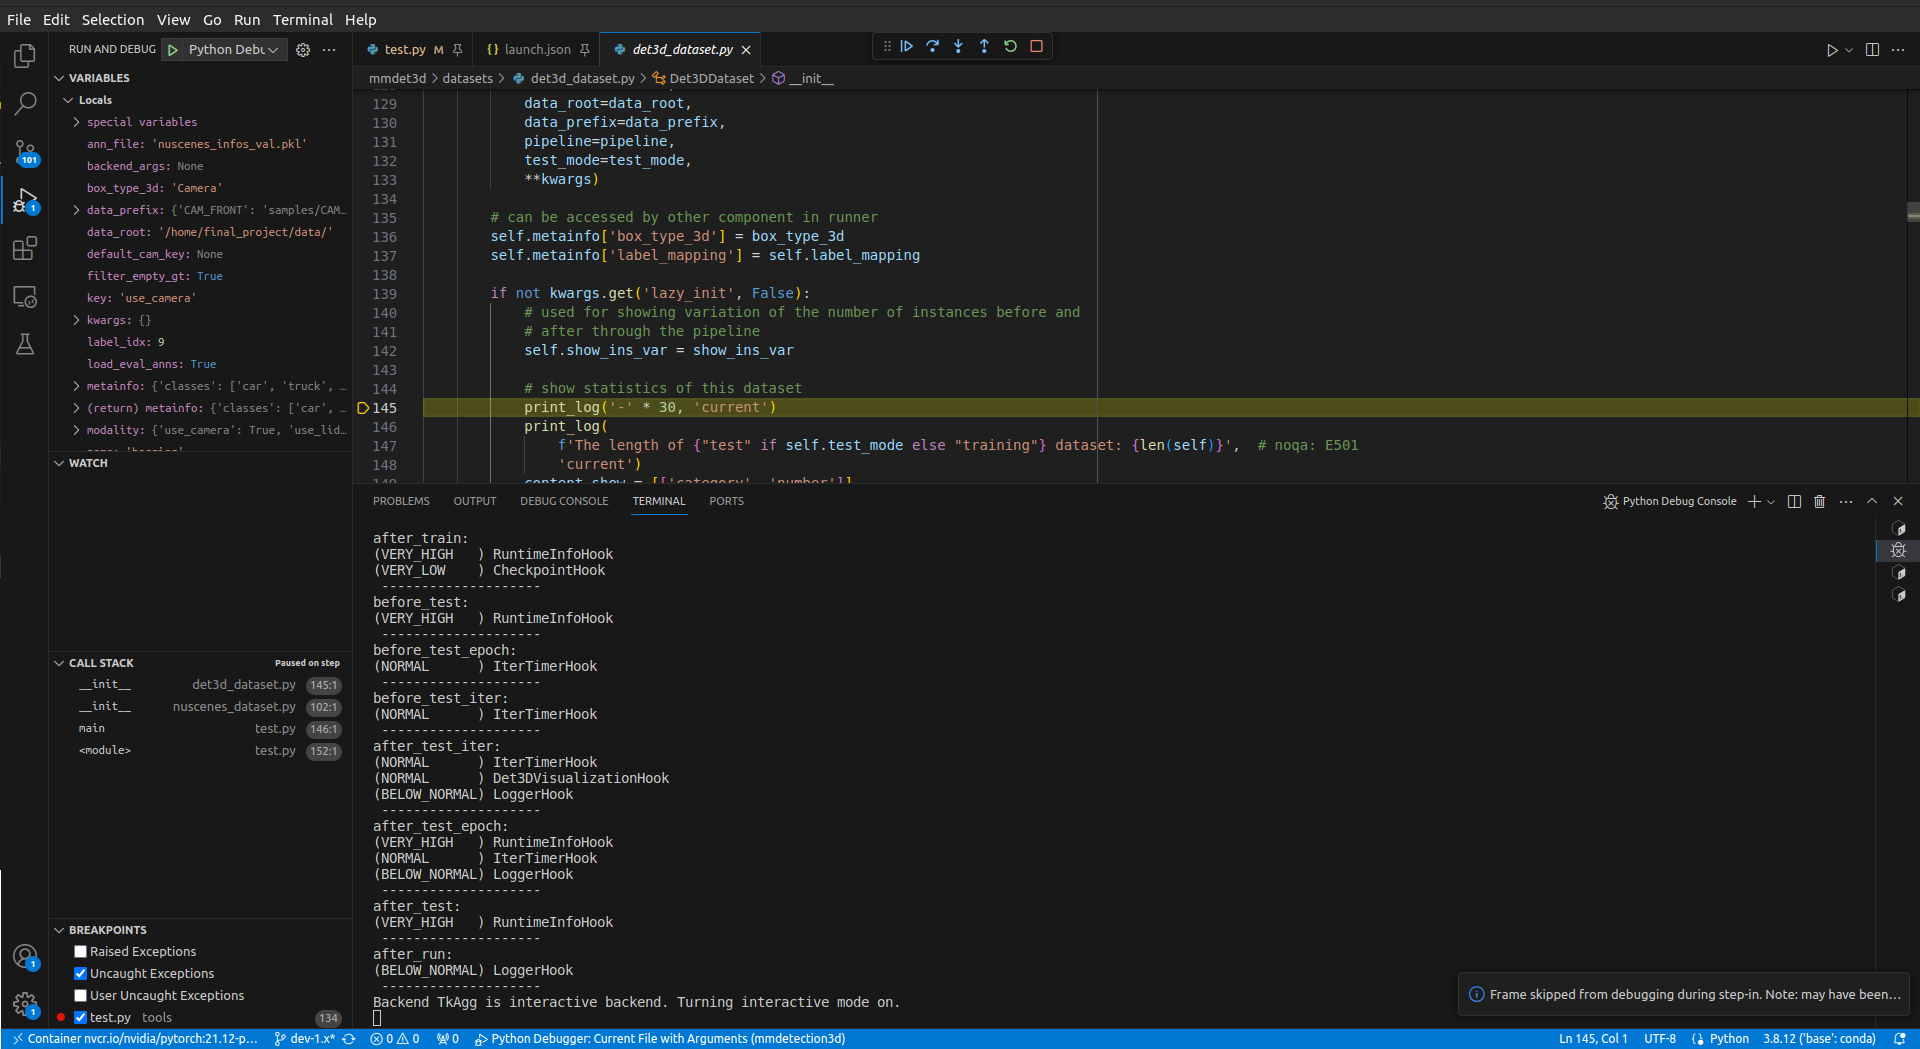Viewport: 1920px width, 1049px height.
Task: Click Det3DDataset in the breadcrumb bar
Action: coord(711,78)
